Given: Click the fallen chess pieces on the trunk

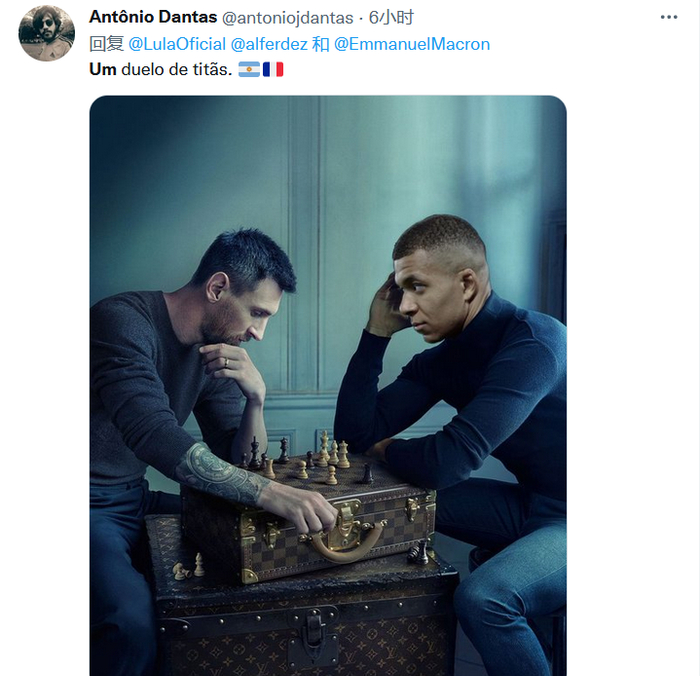Looking at the screenshot, I should 189,567.
